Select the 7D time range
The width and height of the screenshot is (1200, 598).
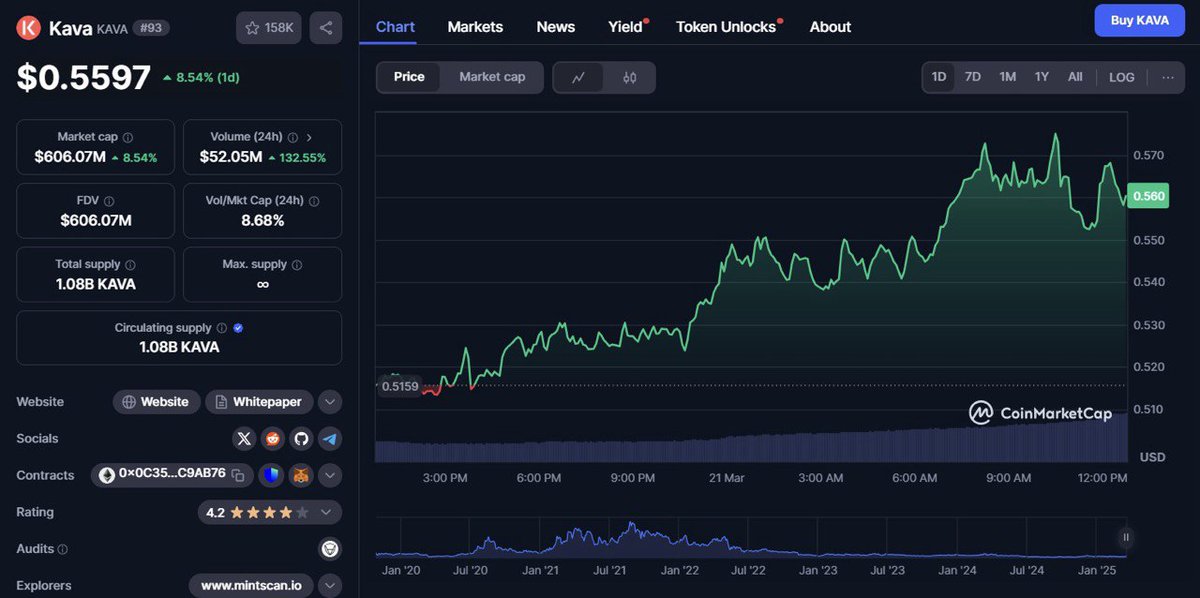pyautogui.click(x=972, y=77)
